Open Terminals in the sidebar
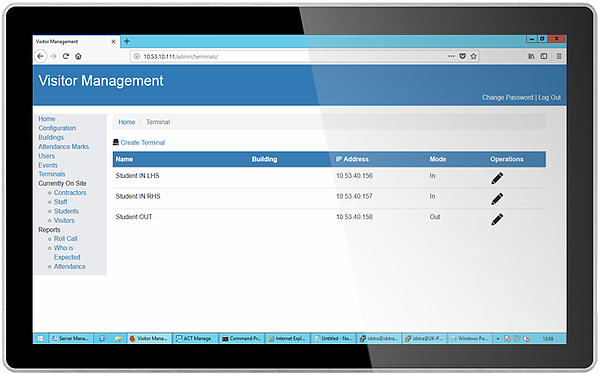Screen dimensions: 600x374 (52, 174)
